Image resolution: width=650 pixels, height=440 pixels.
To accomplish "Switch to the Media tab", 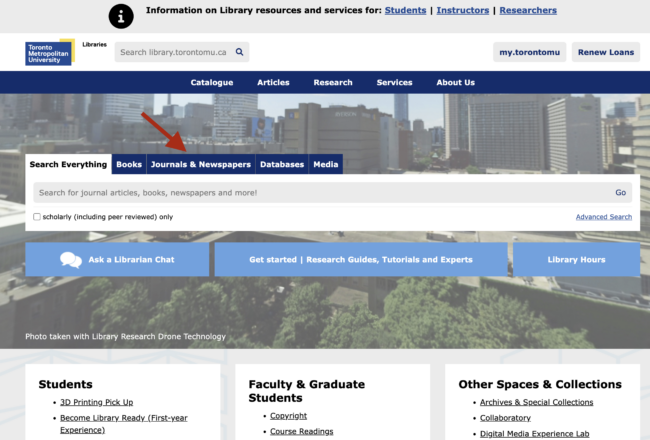I will pos(325,164).
